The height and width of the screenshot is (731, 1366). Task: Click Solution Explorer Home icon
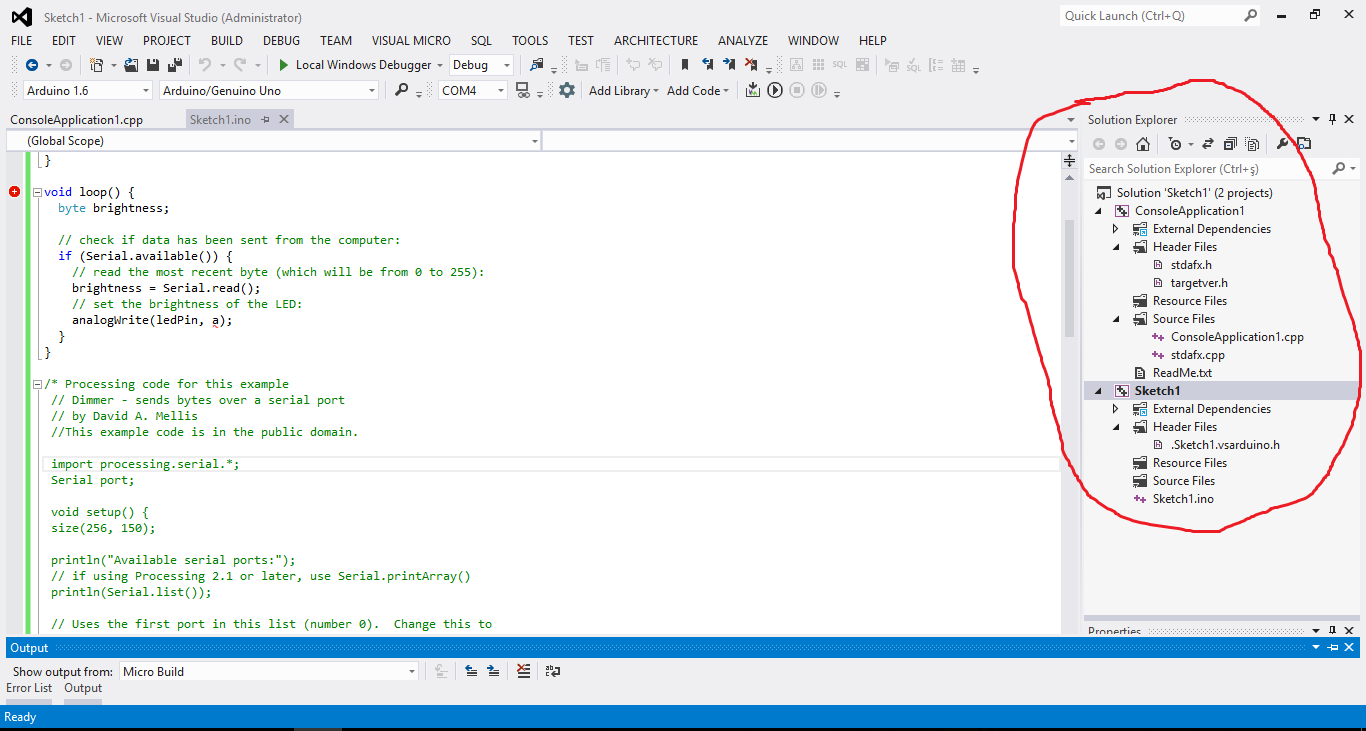1143,144
